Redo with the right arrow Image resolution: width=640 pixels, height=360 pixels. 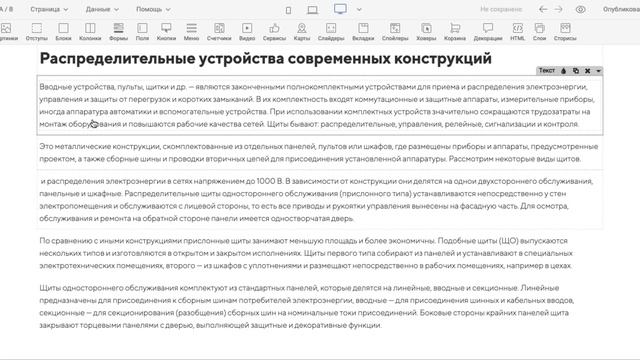point(558,9)
